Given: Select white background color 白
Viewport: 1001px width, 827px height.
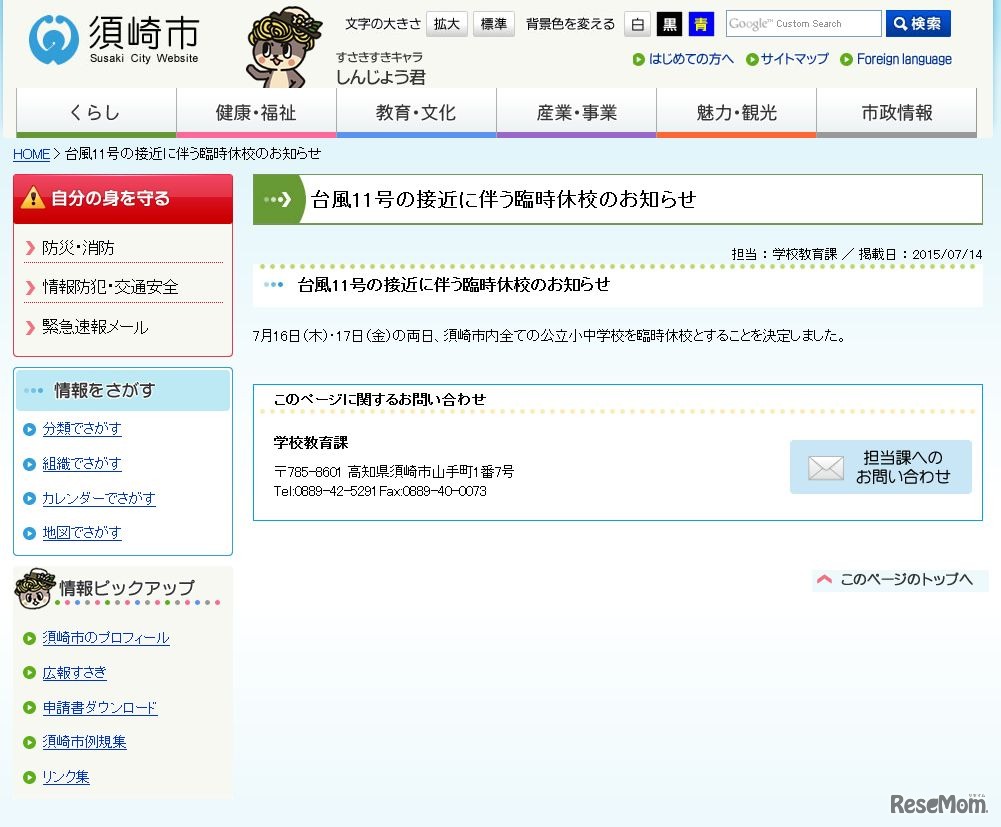Looking at the screenshot, I should (637, 24).
